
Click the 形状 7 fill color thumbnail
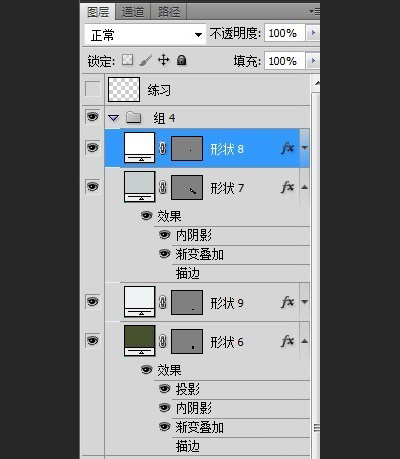pos(139,187)
